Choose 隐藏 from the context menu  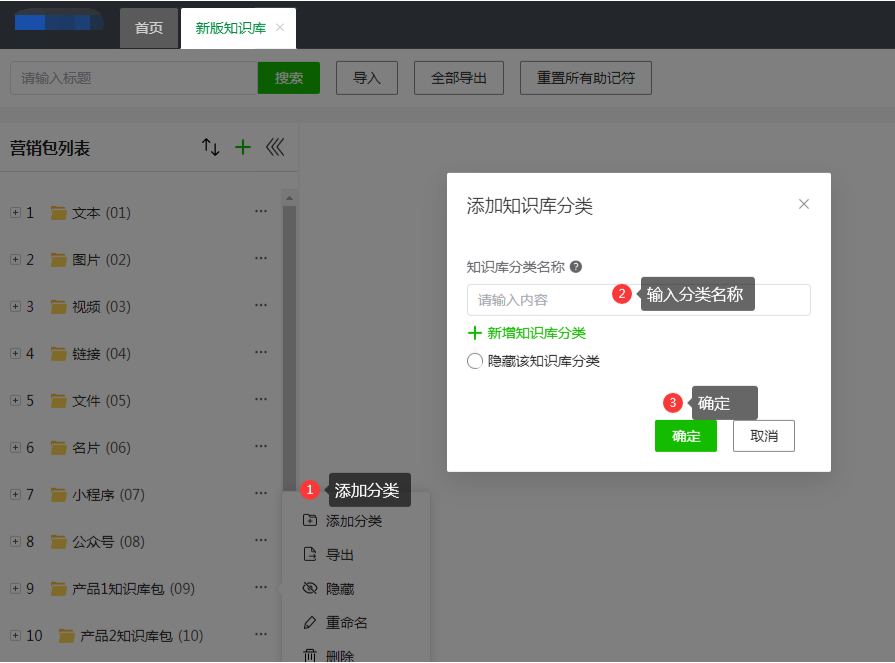pyautogui.click(x=339, y=589)
